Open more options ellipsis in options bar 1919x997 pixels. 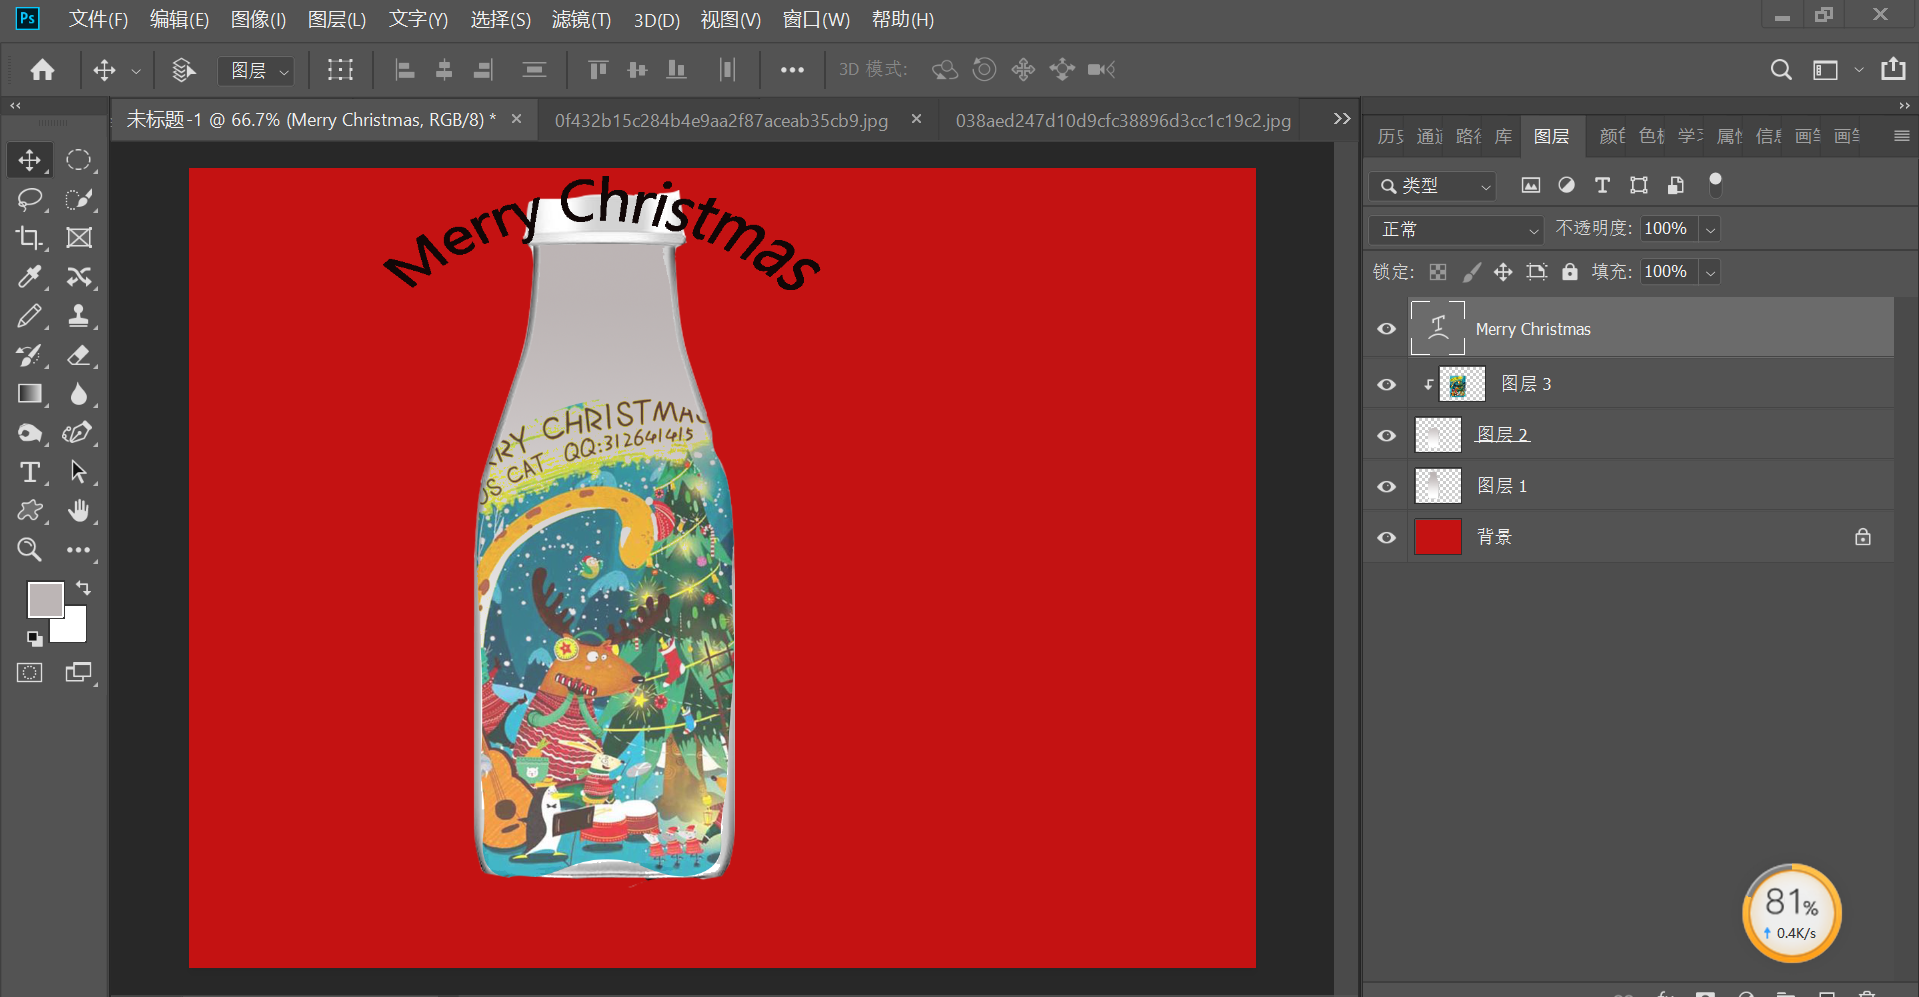pyautogui.click(x=792, y=70)
